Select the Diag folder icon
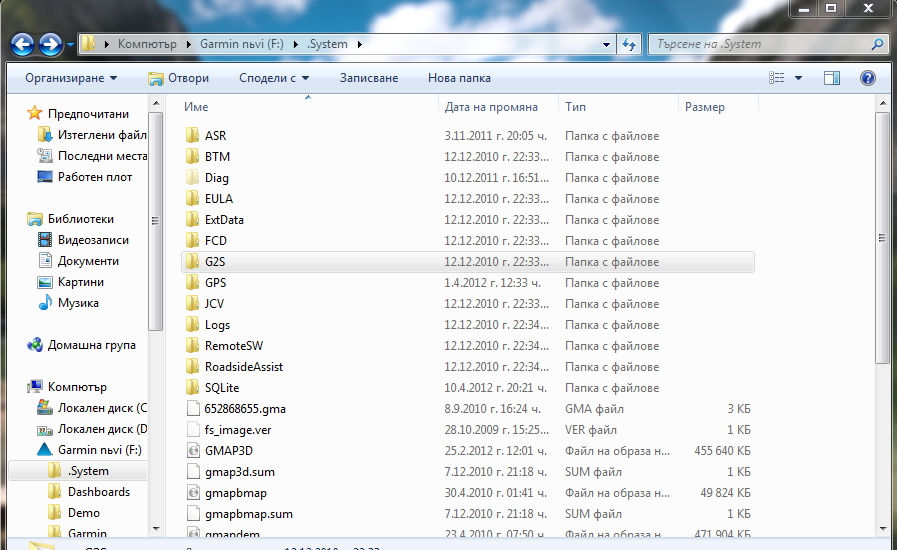The height and width of the screenshot is (550, 897). (x=193, y=178)
